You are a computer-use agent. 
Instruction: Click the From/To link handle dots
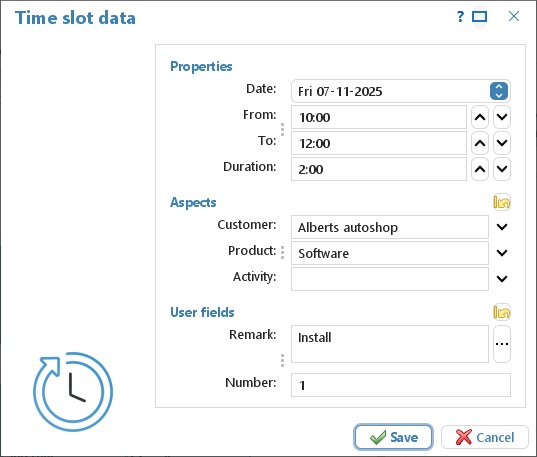pos(282,129)
